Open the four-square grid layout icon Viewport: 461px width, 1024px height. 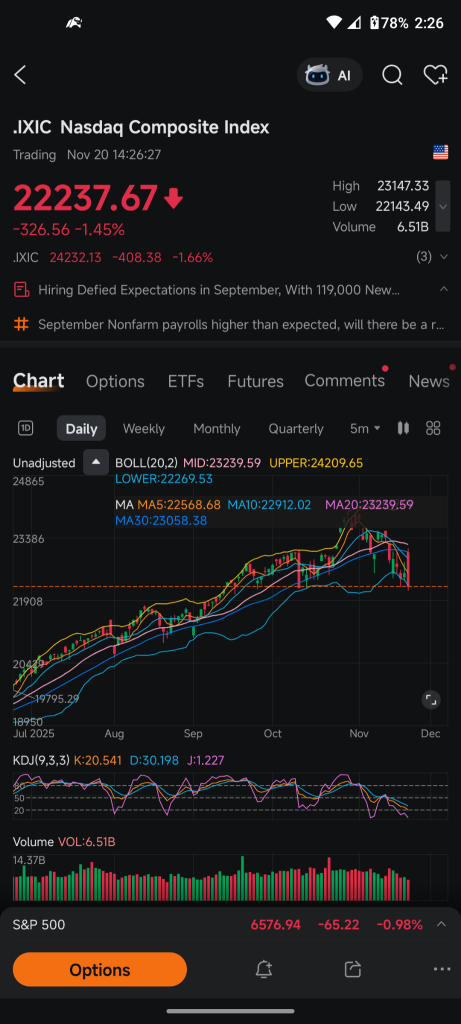pyautogui.click(x=433, y=428)
